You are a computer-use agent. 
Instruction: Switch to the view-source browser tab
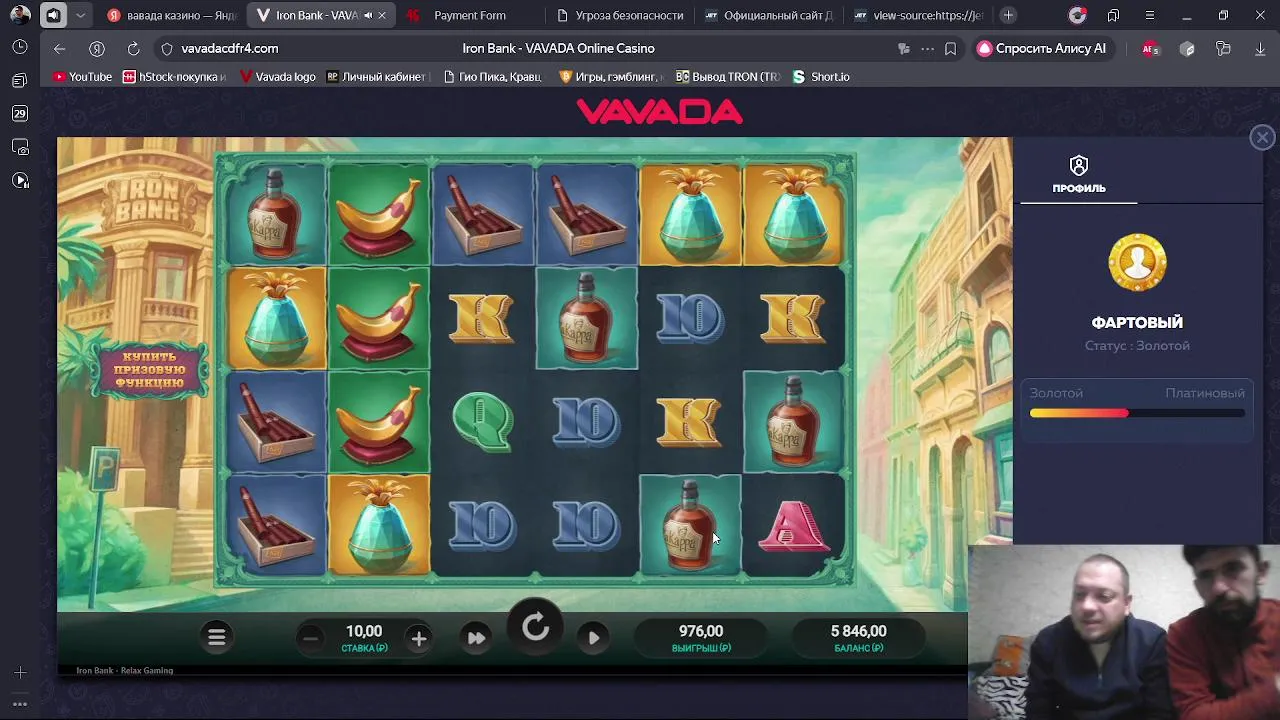tap(918, 15)
